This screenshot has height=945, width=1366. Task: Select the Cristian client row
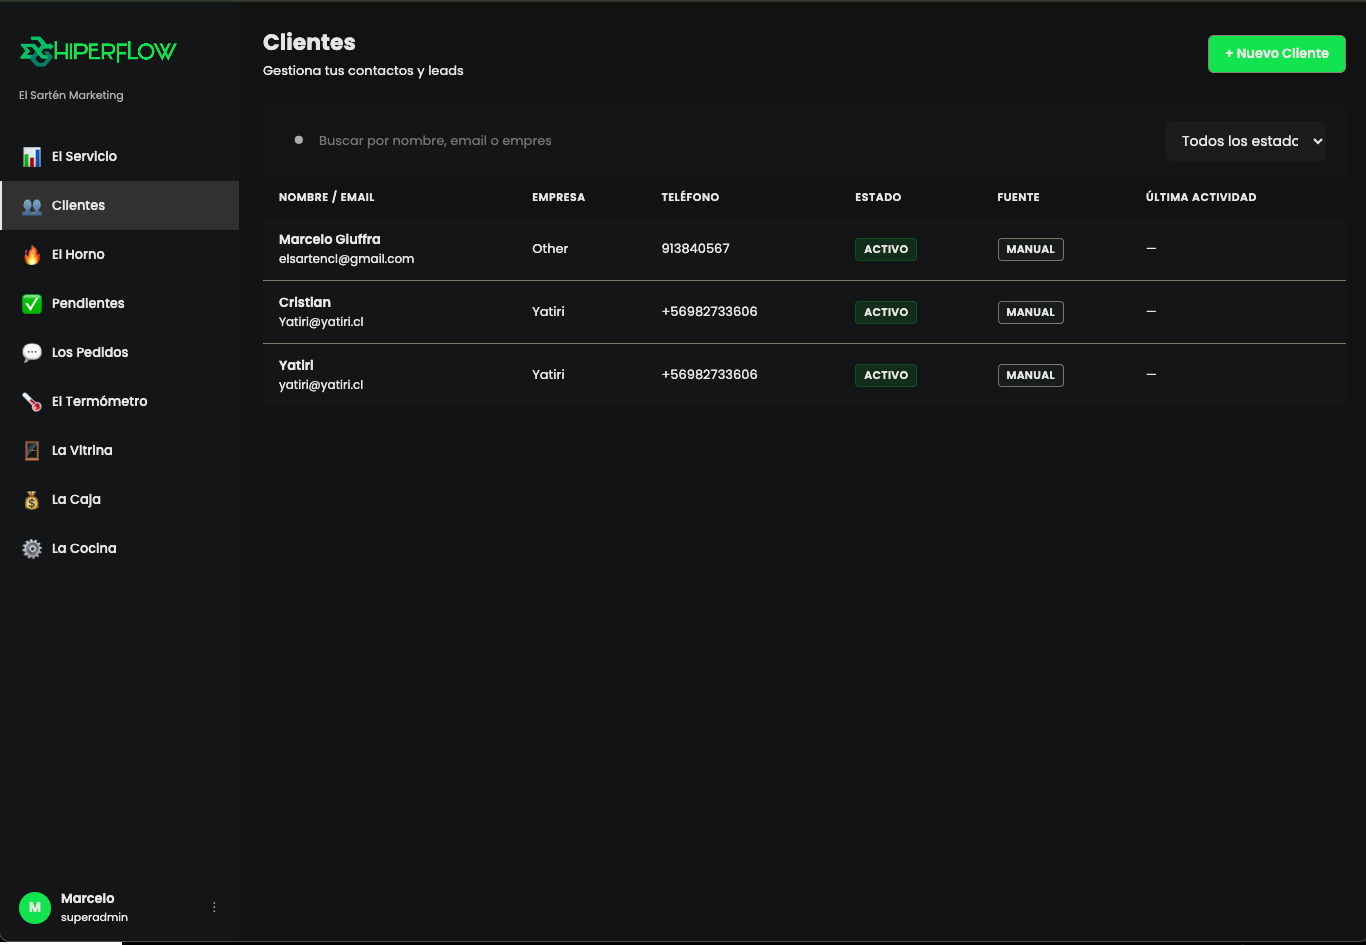[x=804, y=312]
